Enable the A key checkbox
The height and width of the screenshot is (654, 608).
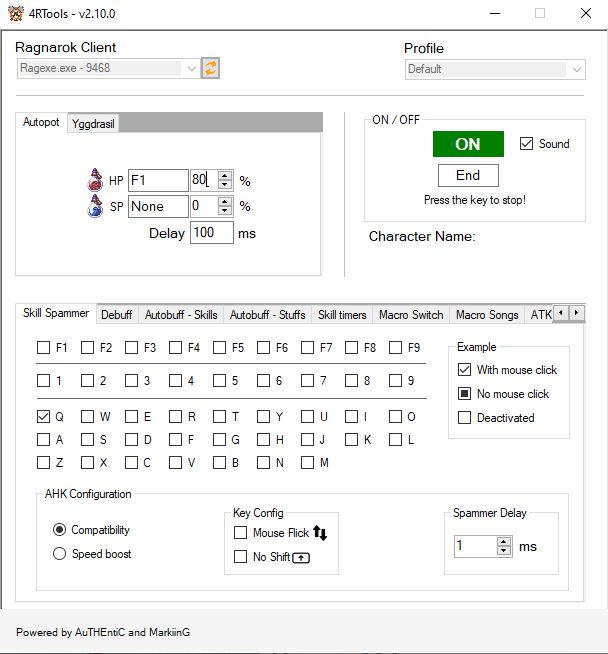tap(43, 439)
